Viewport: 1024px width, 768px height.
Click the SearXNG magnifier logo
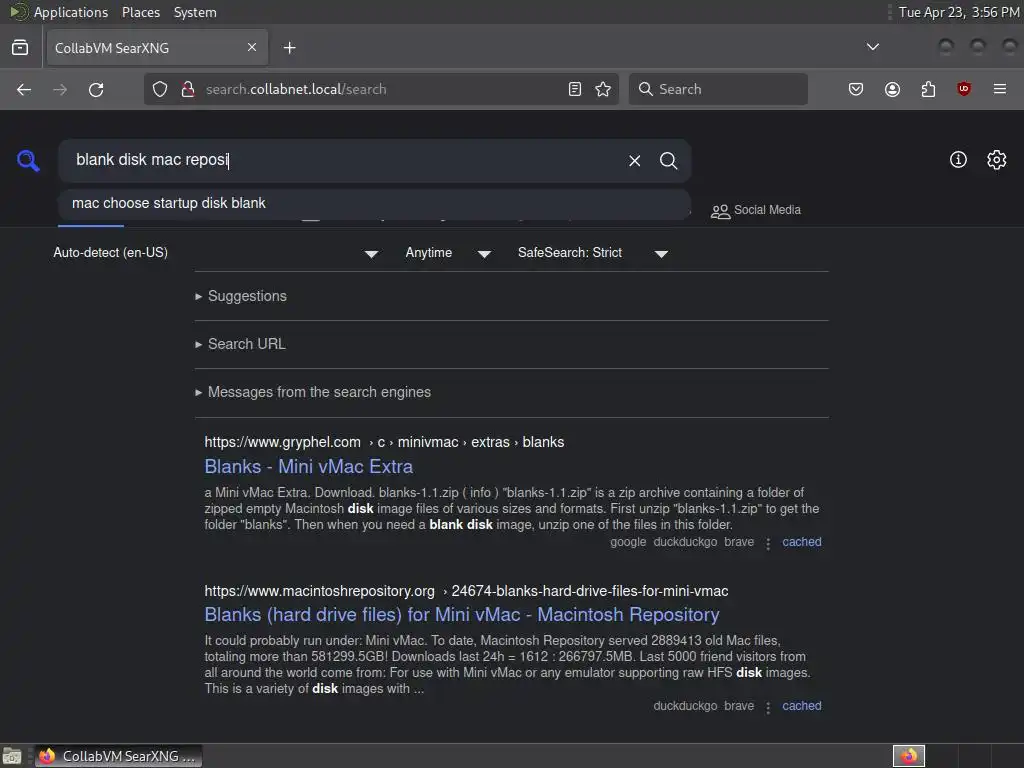tap(28, 161)
